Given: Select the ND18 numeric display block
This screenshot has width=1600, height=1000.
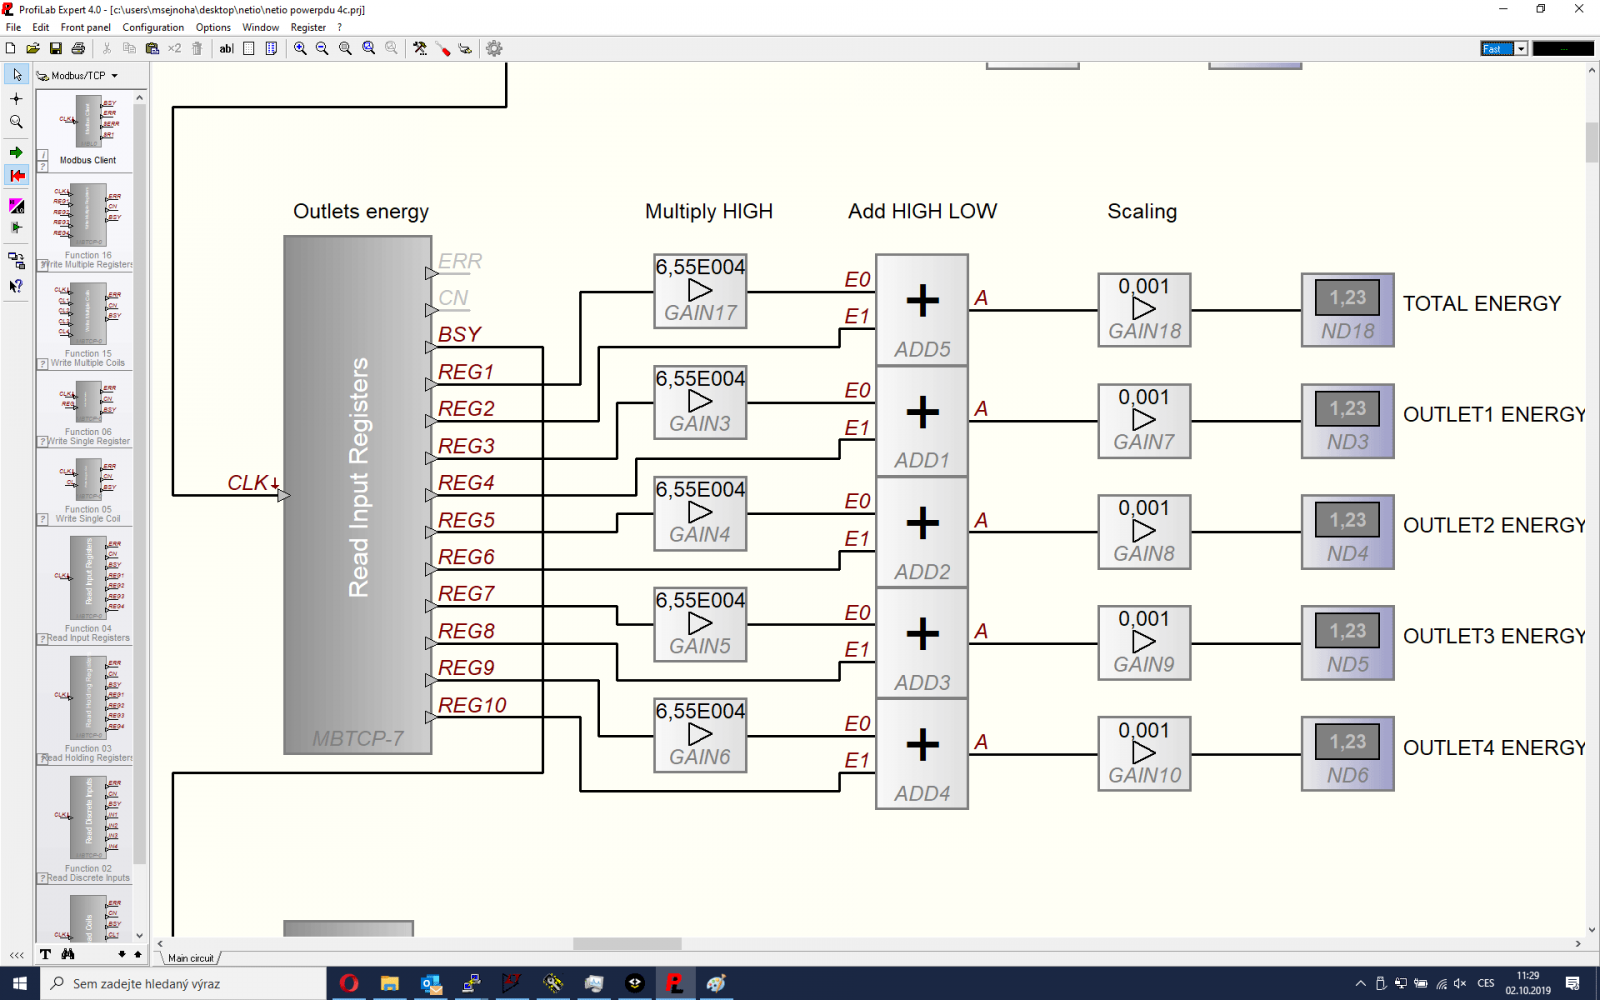Looking at the screenshot, I should point(1348,310).
